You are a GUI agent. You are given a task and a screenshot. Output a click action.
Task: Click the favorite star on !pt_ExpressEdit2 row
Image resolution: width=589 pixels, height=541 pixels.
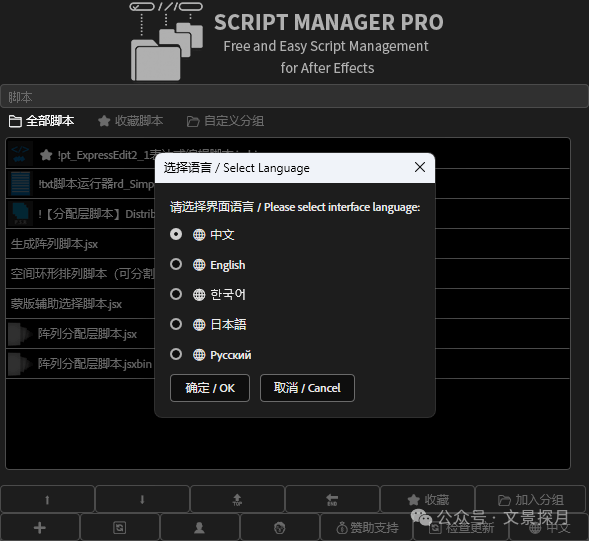[x=46, y=154]
